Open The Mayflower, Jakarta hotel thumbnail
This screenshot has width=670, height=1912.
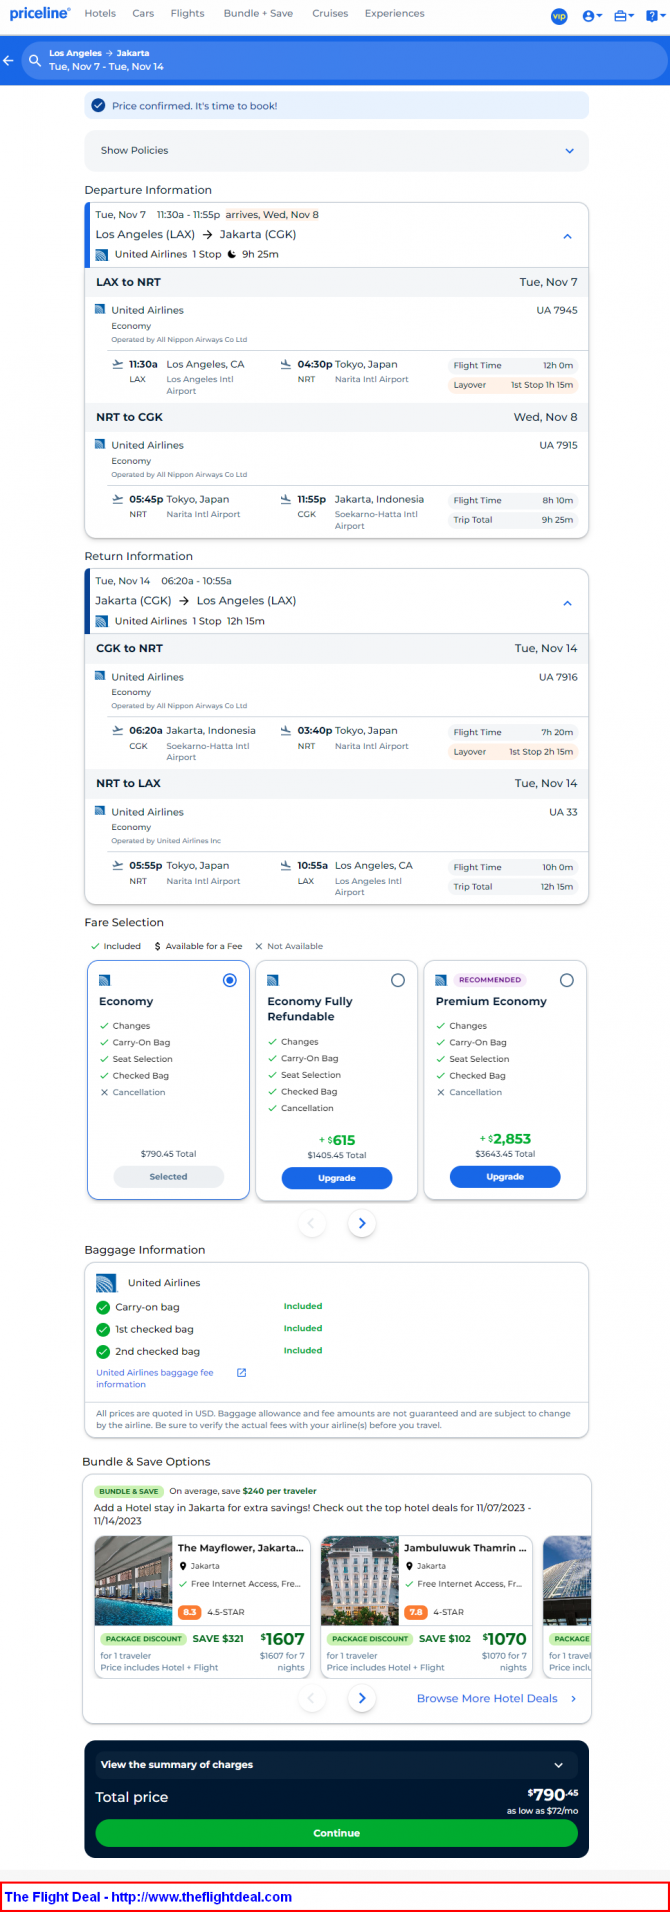[134, 1581]
